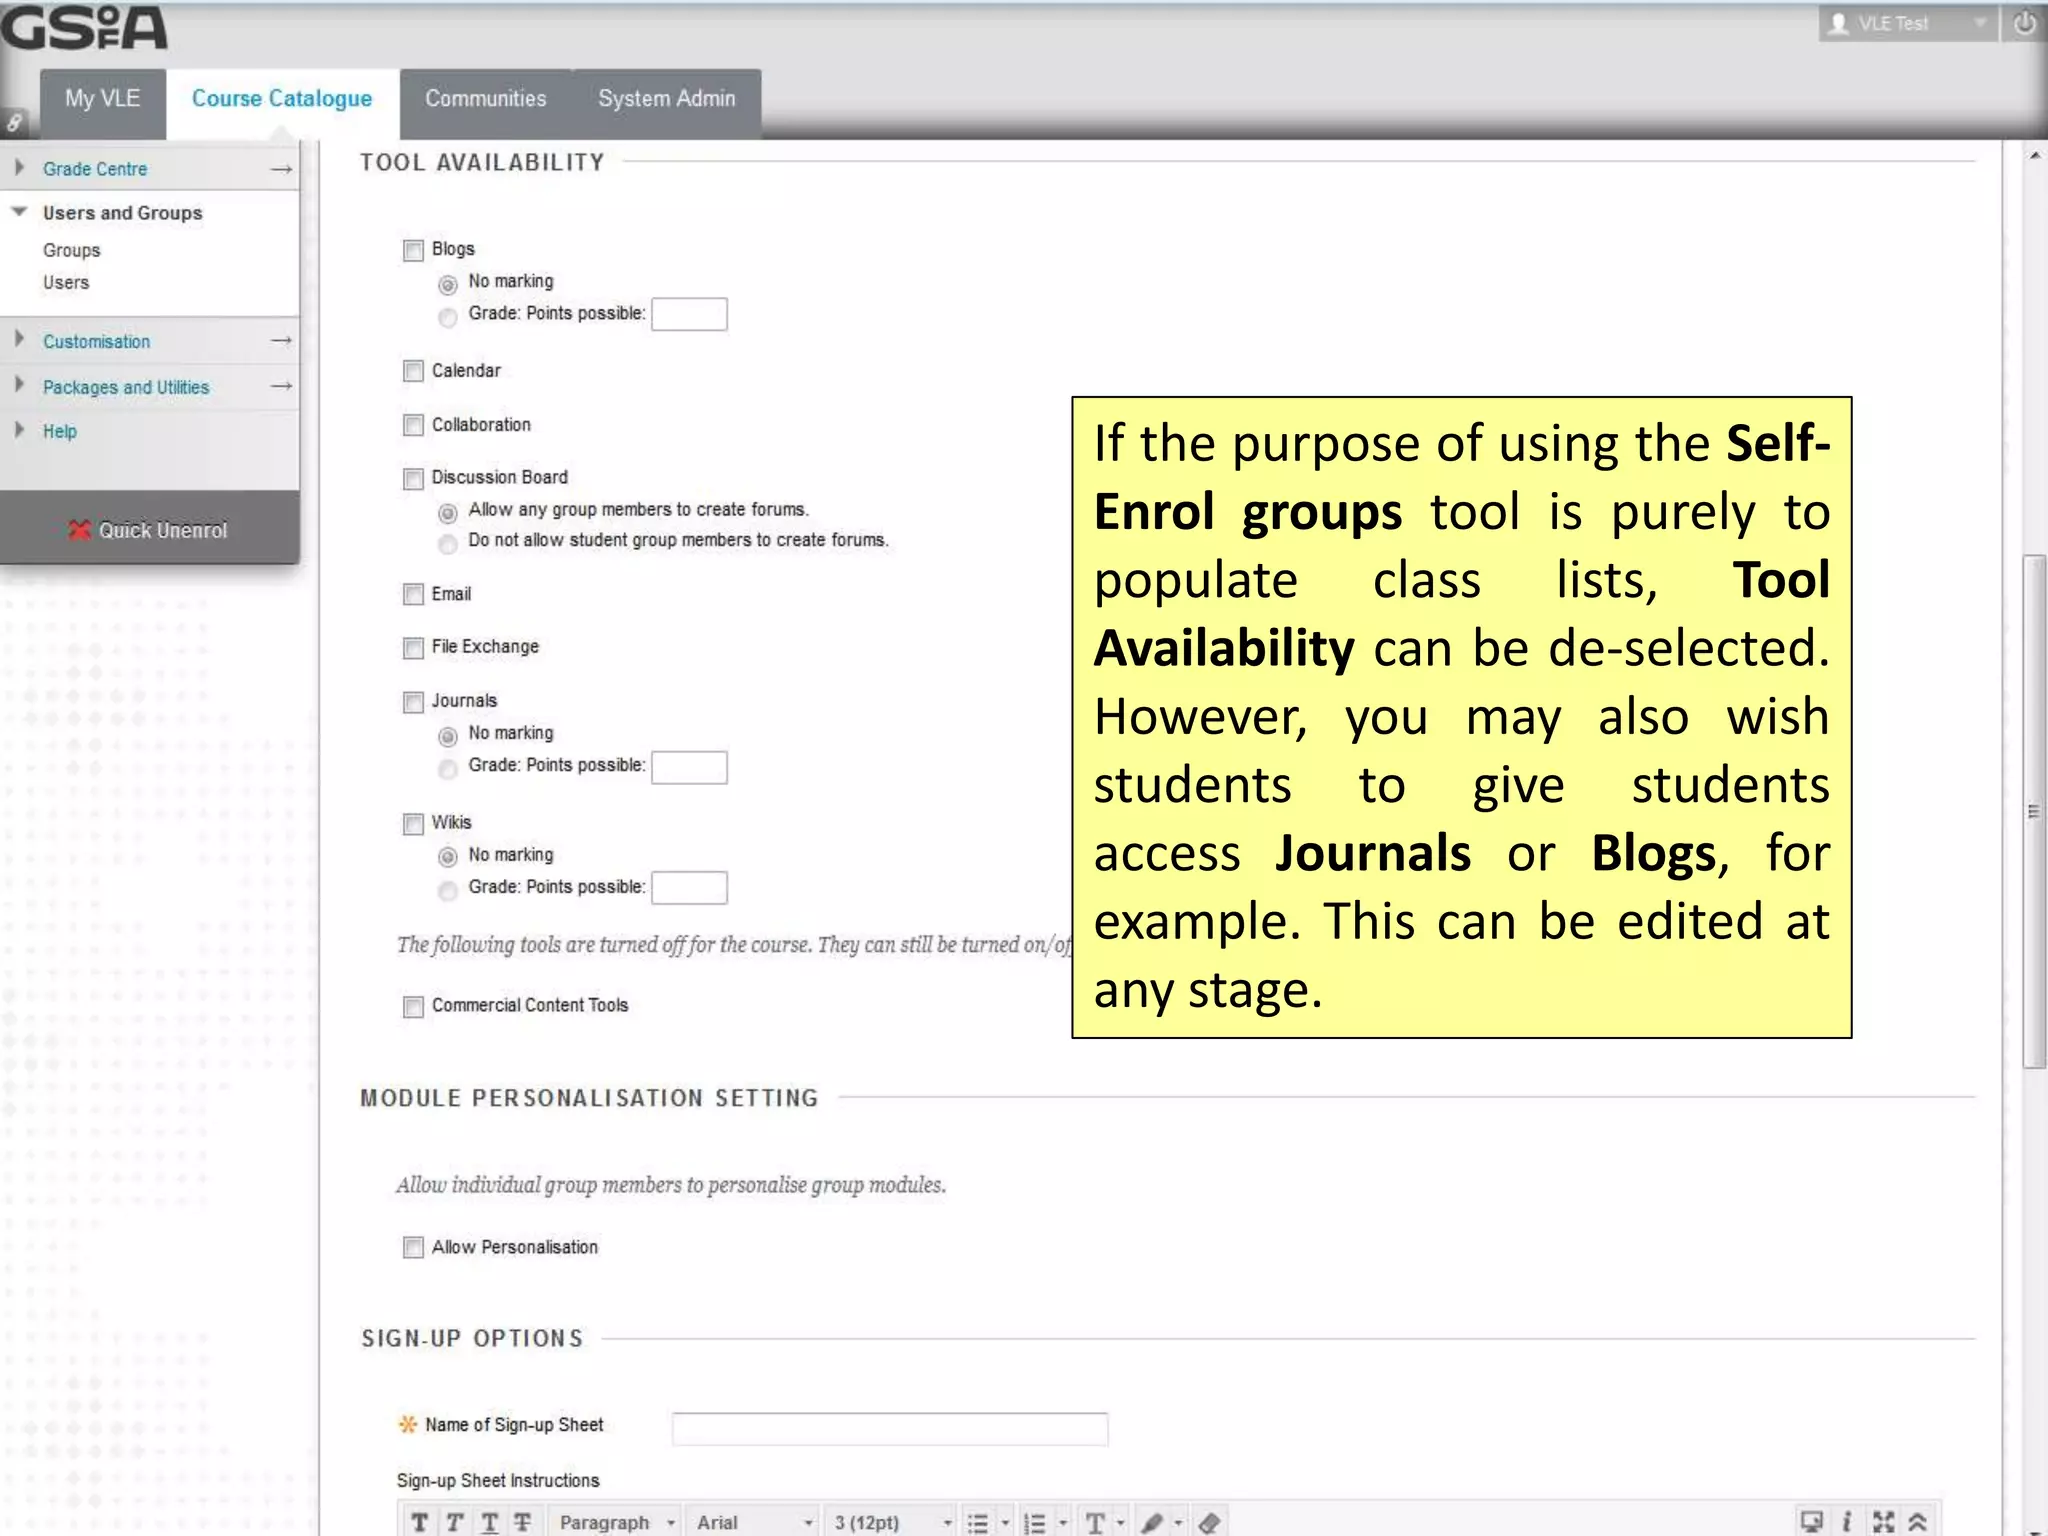Click the scrollbar up arrow
The width and height of the screenshot is (2048, 1536).
pos(2035,155)
